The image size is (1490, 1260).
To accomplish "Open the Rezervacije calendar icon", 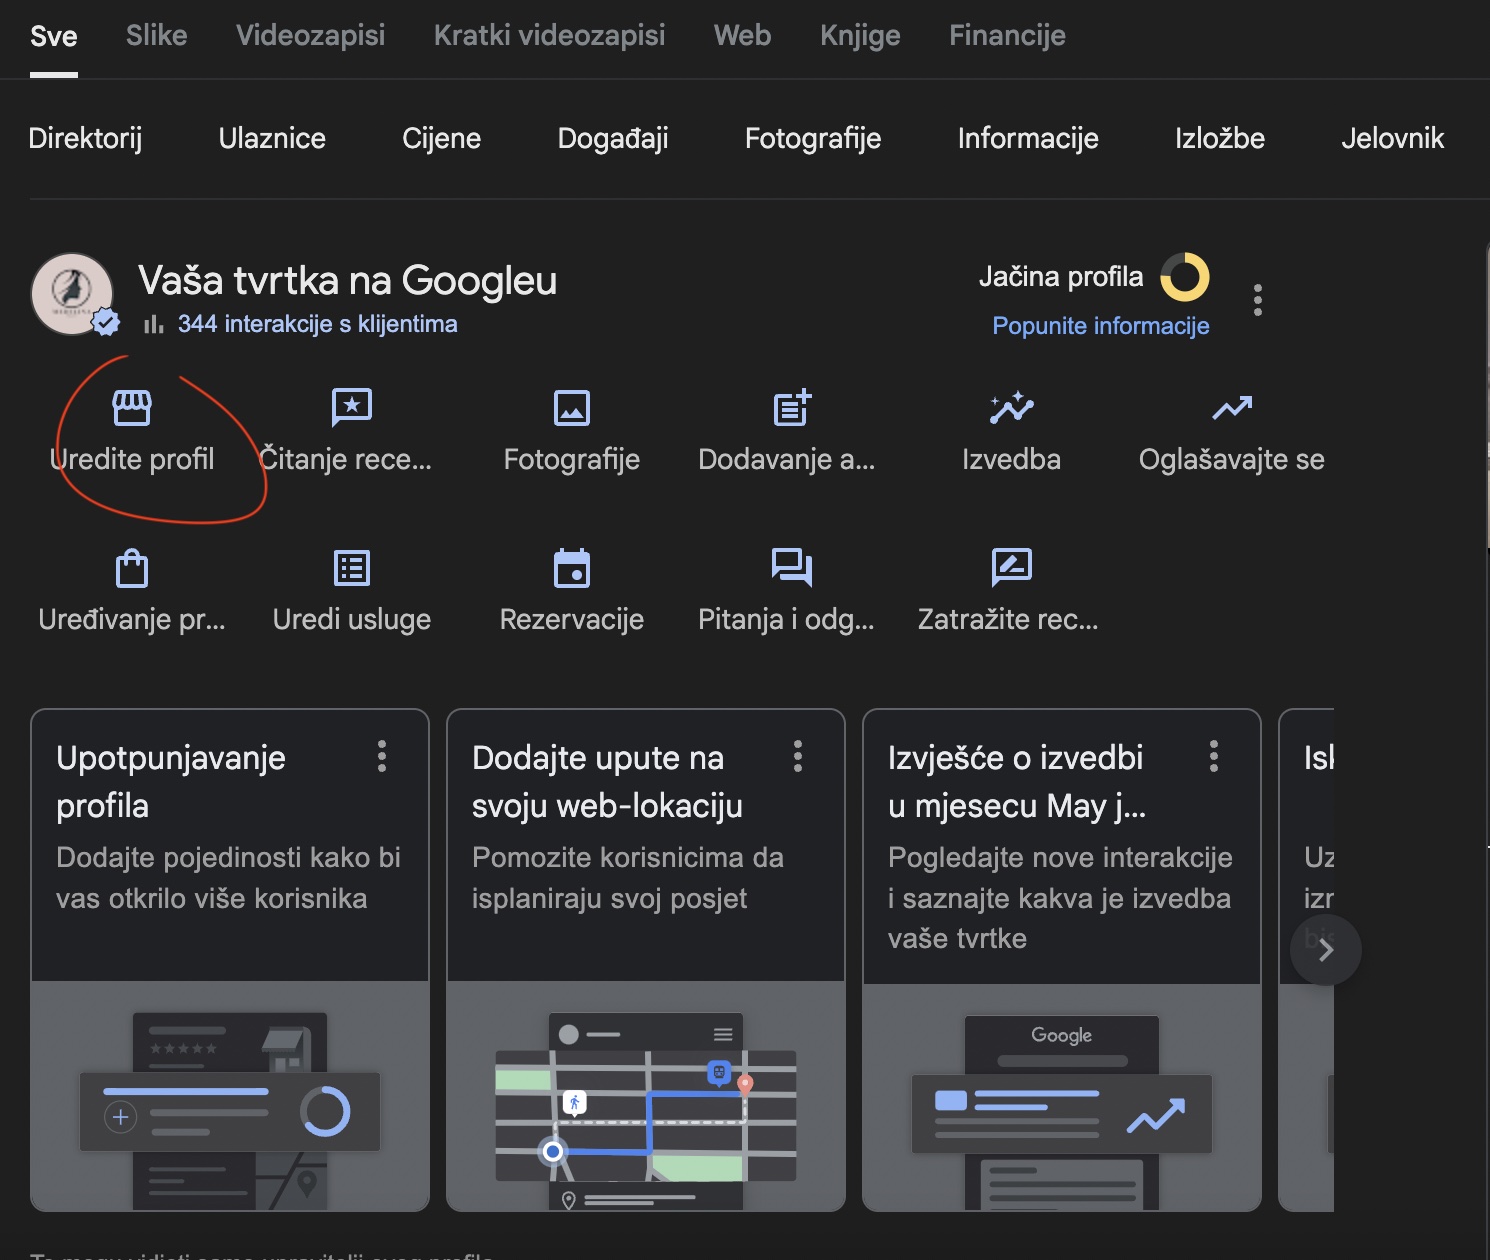I will (x=572, y=568).
